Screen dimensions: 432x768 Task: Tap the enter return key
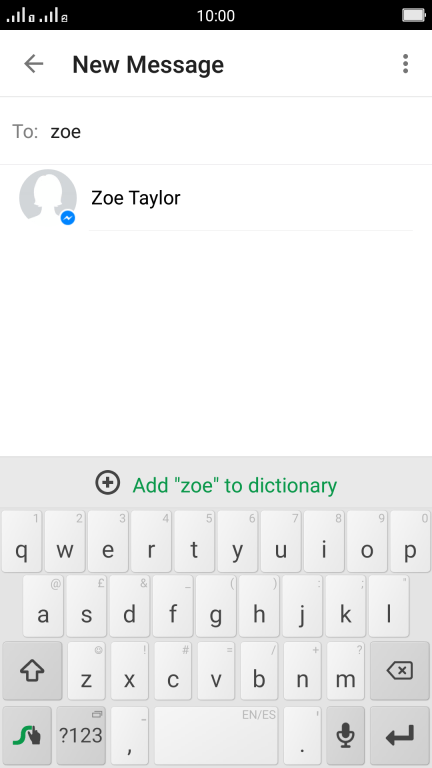coord(400,735)
